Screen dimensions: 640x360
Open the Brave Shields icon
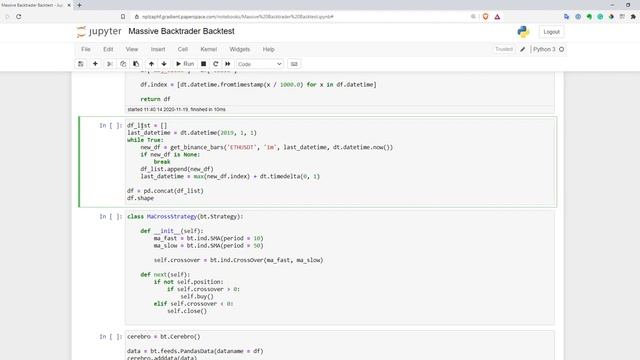485,17
